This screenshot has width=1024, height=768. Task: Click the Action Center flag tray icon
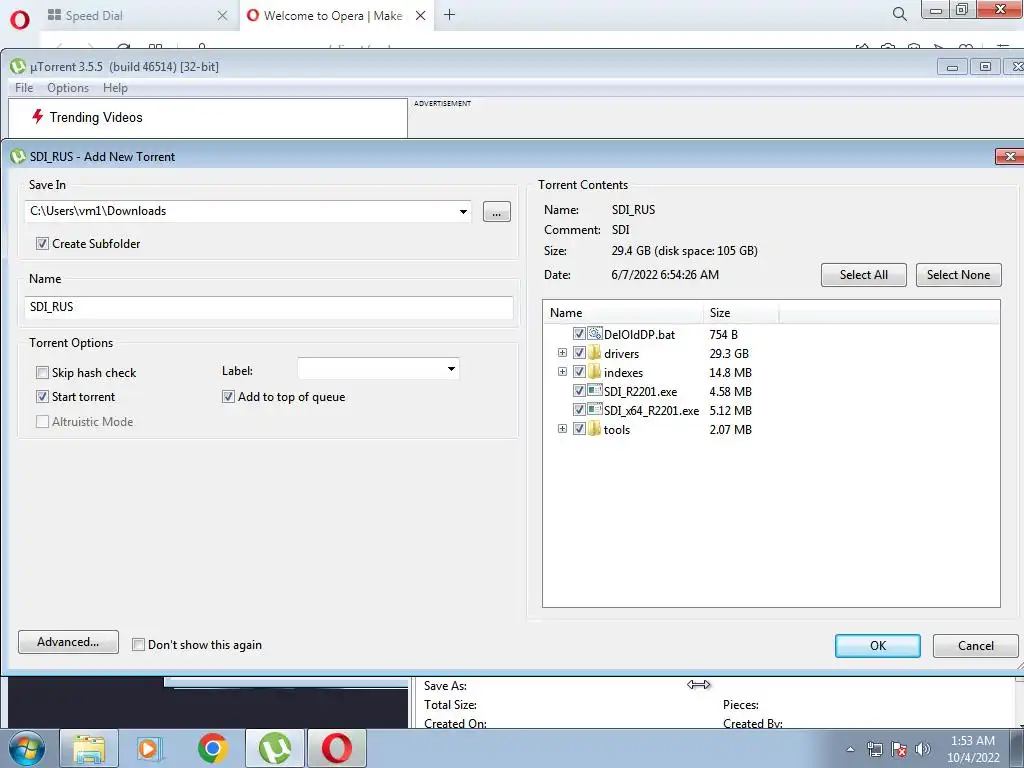point(899,749)
